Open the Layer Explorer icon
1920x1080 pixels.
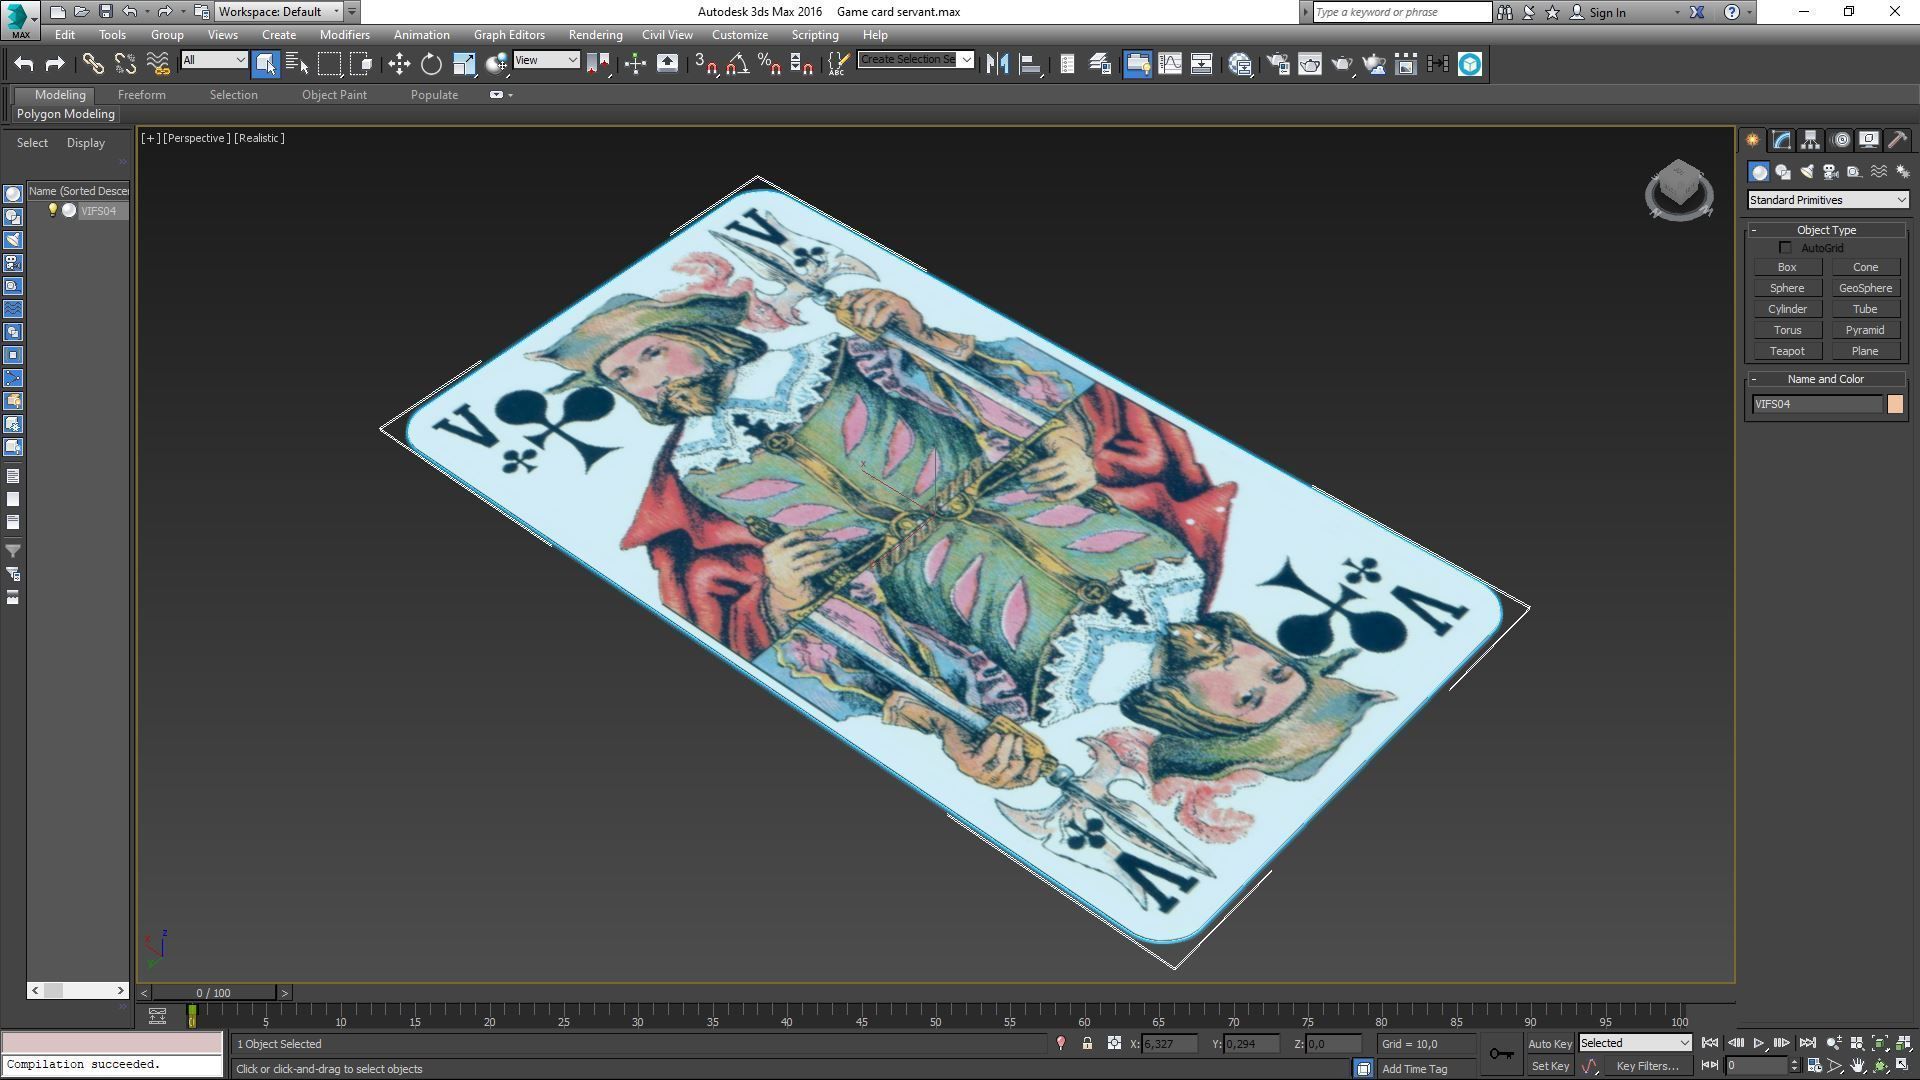click(x=1100, y=64)
